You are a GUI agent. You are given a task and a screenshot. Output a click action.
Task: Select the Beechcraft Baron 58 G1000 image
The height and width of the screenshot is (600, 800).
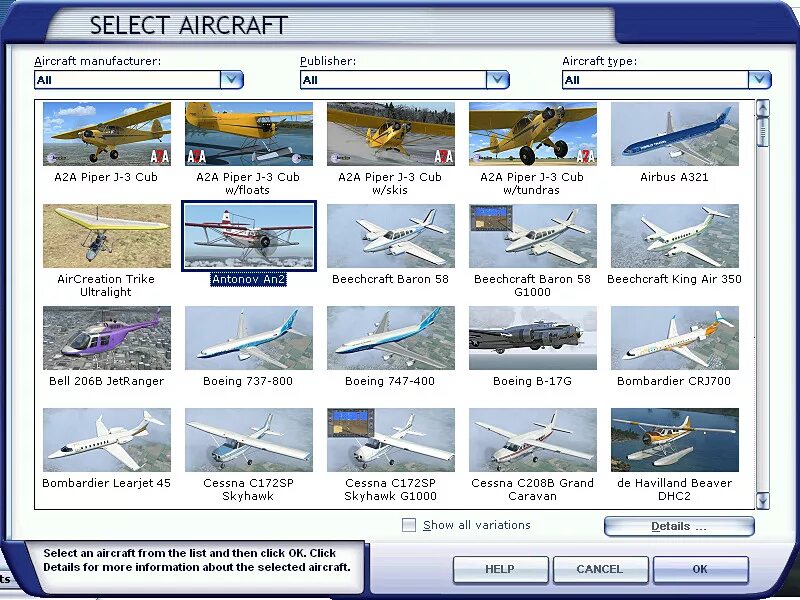(x=533, y=236)
